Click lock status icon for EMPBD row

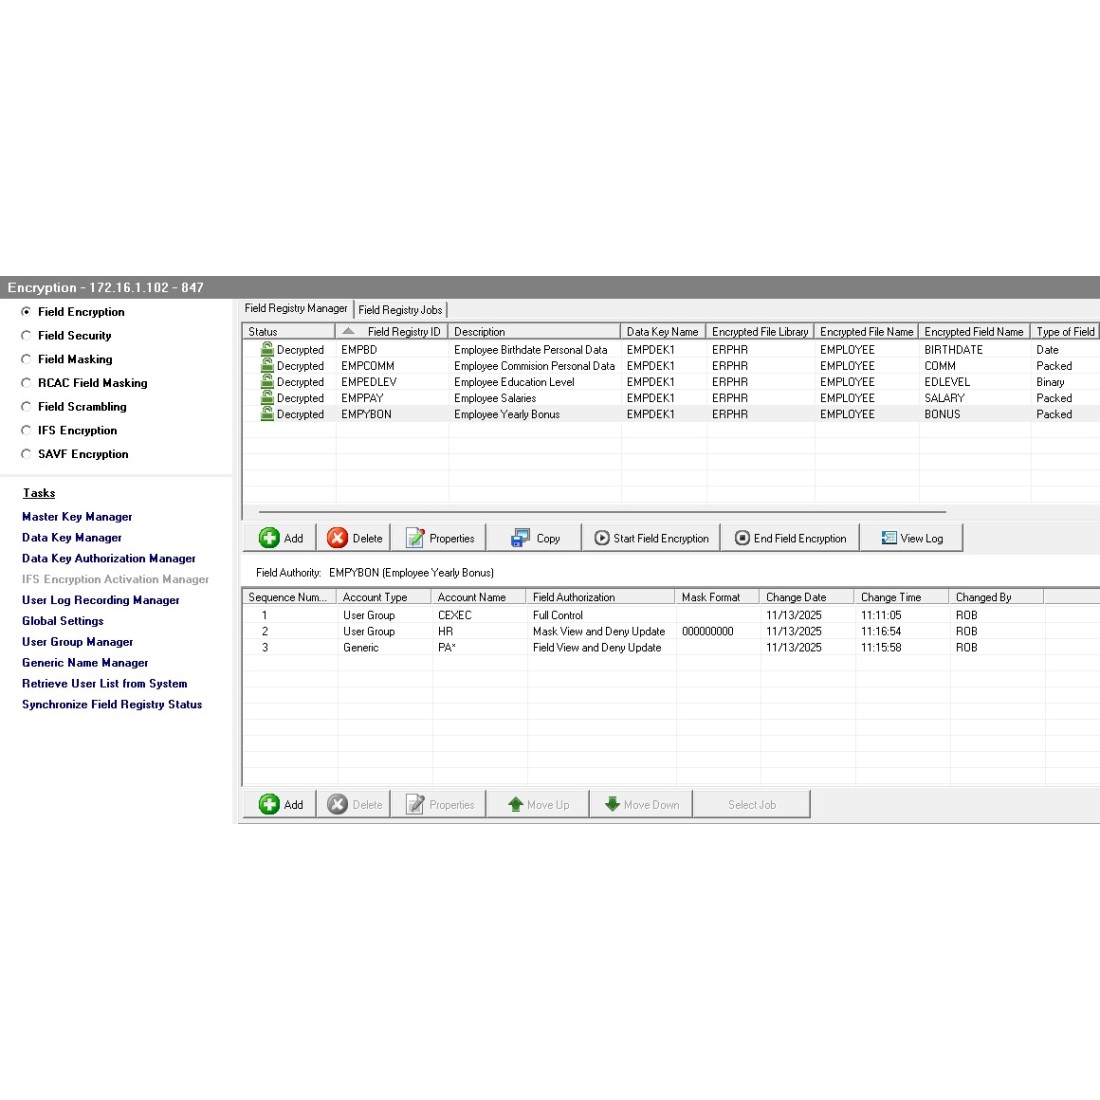point(267,350)
